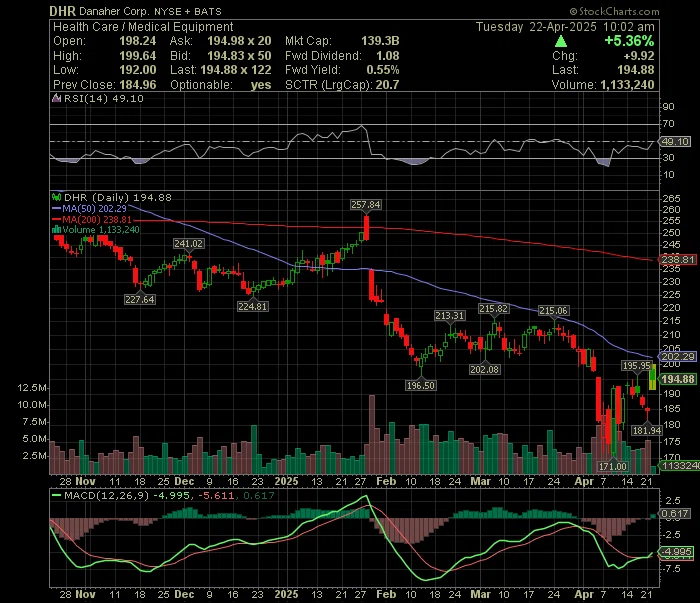Click the MA(200) 238.81 legend text
This screenshot has height=603, width=700.
coord(97,219)
